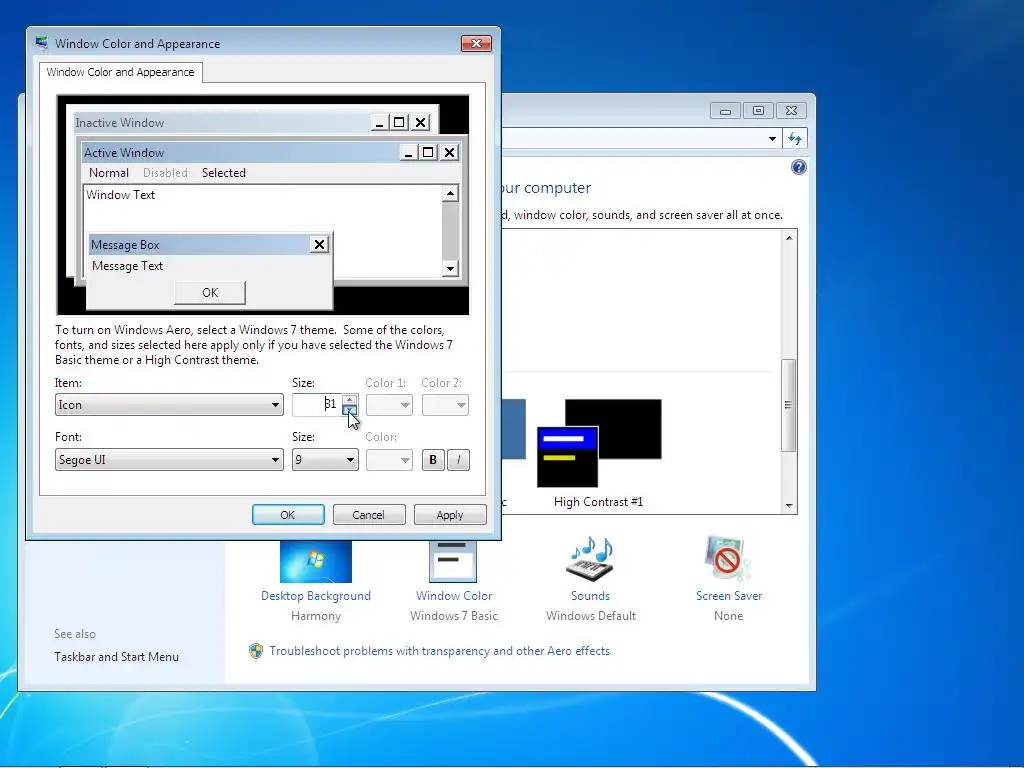
Task: Increase icon size with up spinner
Action: (x=349, y=400)
